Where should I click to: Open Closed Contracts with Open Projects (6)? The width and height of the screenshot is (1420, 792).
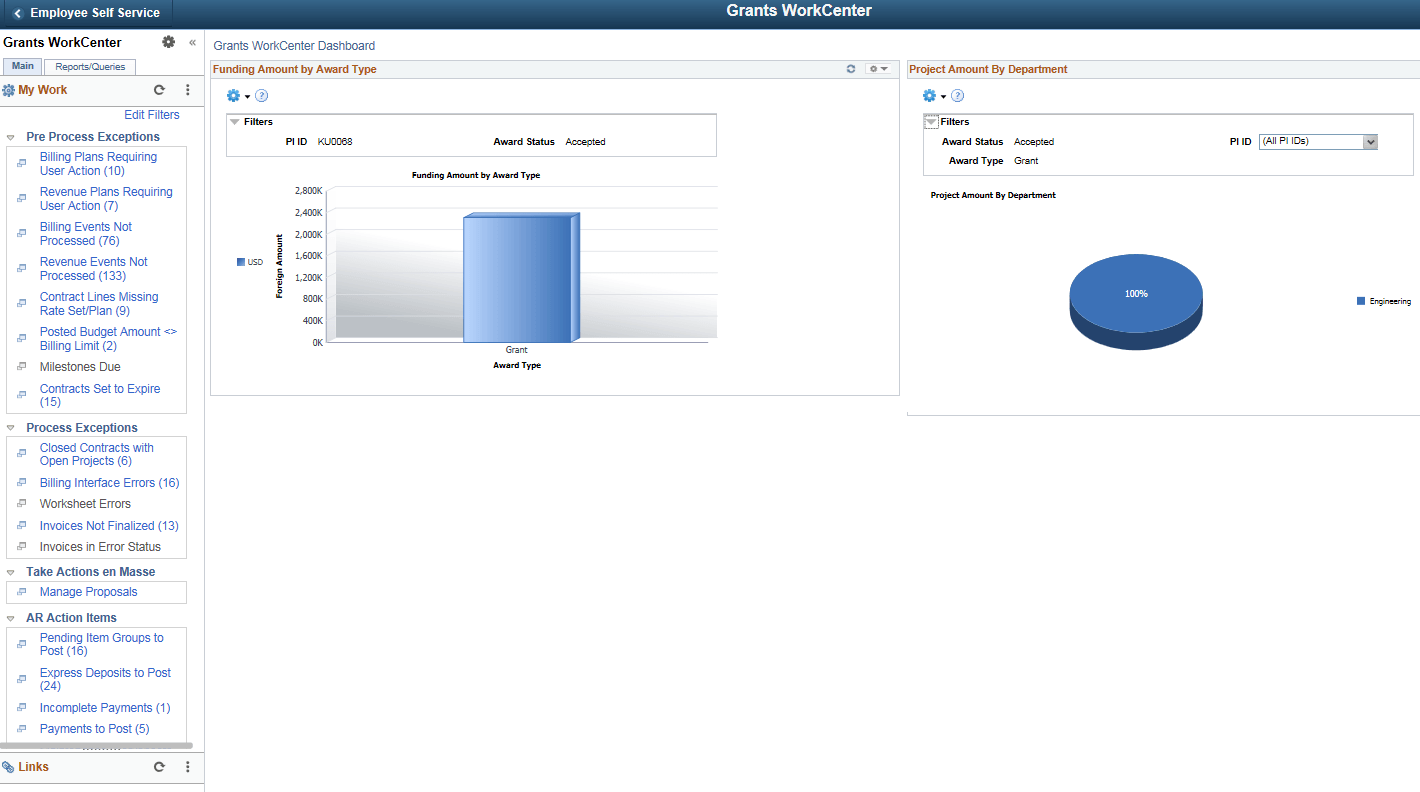point(97,454)
